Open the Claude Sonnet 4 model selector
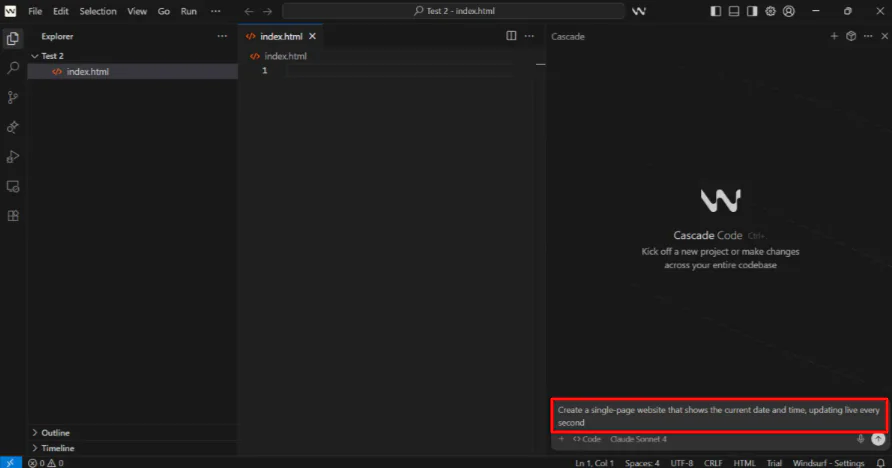The image size is (892, 468). tap(638, 439)
